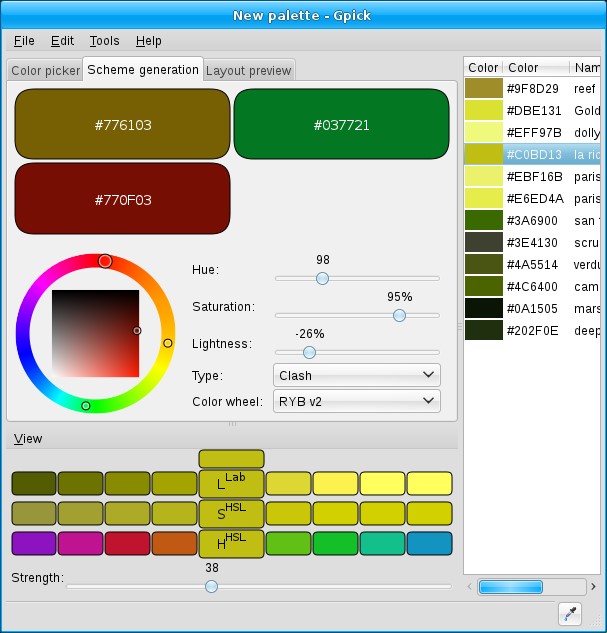Screen dimensions: 607x633
Task: Switch to the Layout preview tab
Action: (248, 71)
